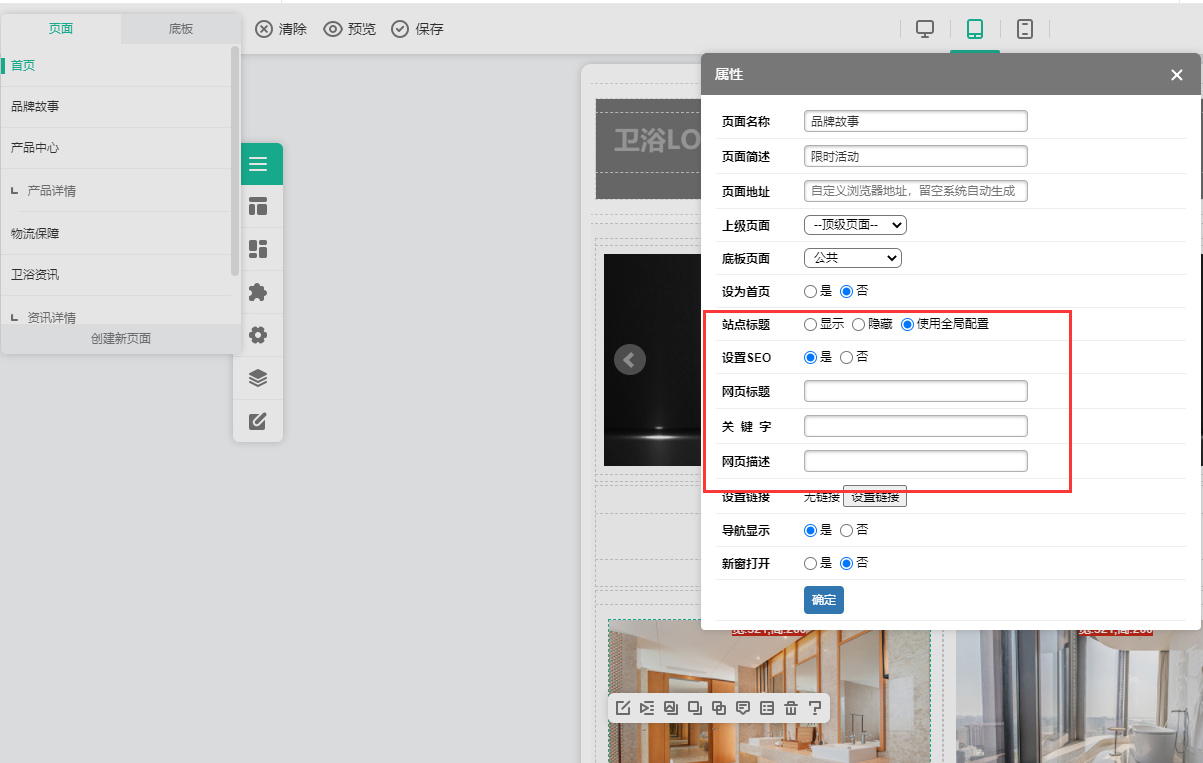Select 是 for 新窗打开
1203x763 pixels.
click(x=811, y=563)
